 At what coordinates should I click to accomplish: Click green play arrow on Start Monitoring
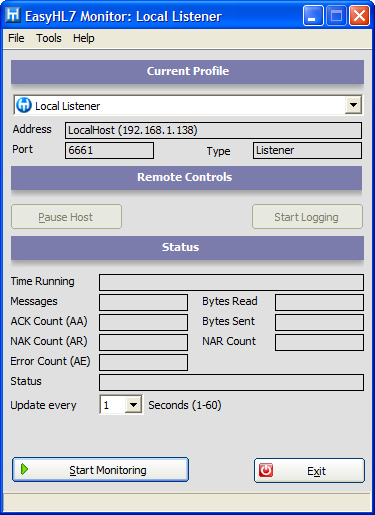point(24,469)
